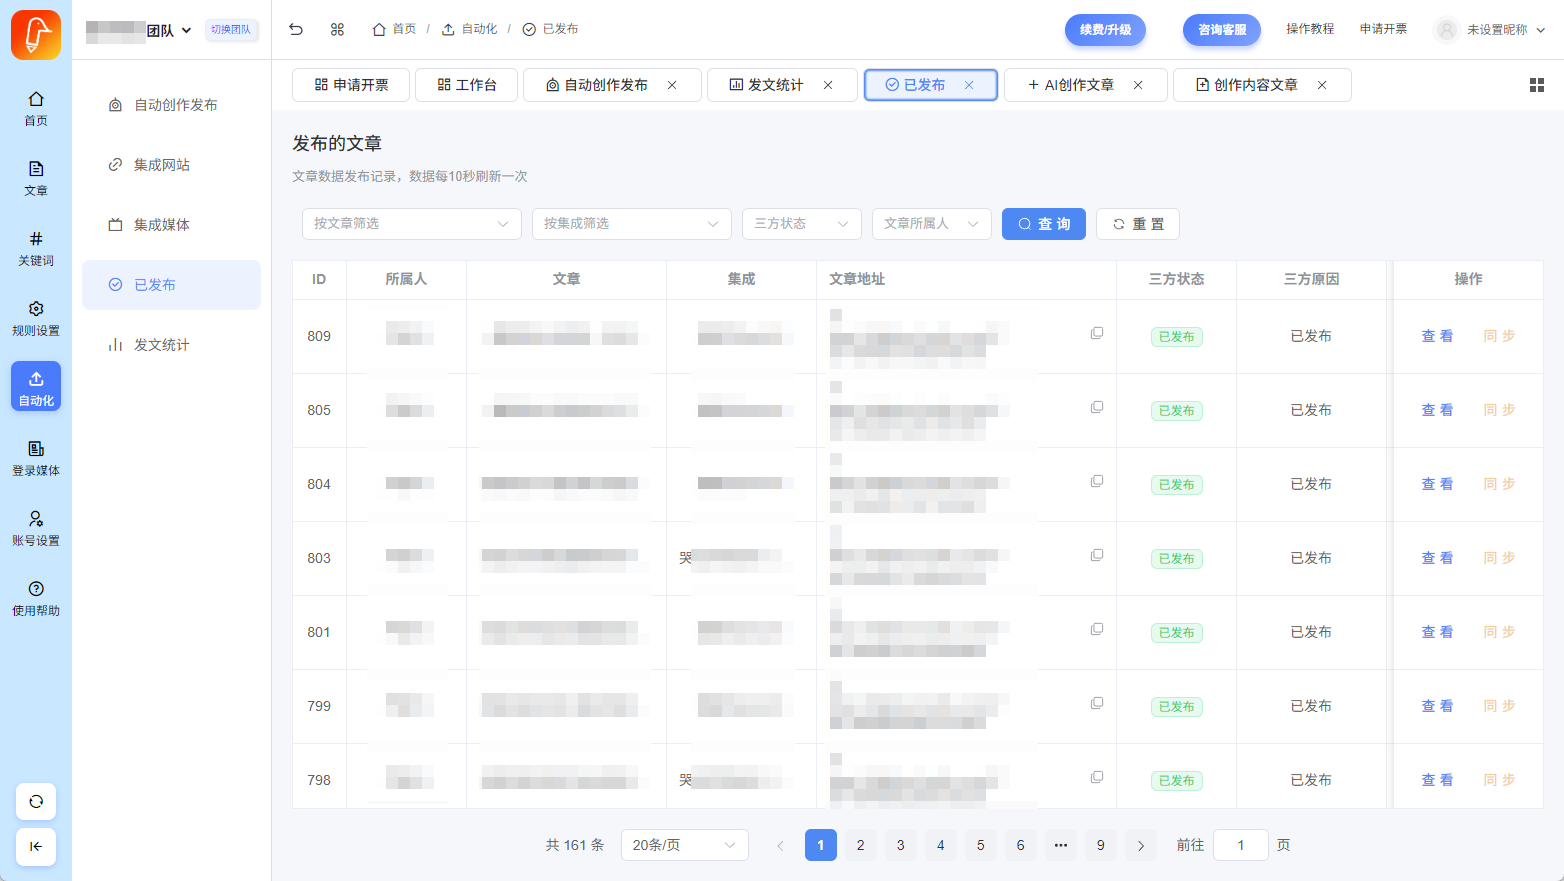Open the 20条/页 page size dropdown
Screen dimensions: 1564x881
(x=684, y=845)
